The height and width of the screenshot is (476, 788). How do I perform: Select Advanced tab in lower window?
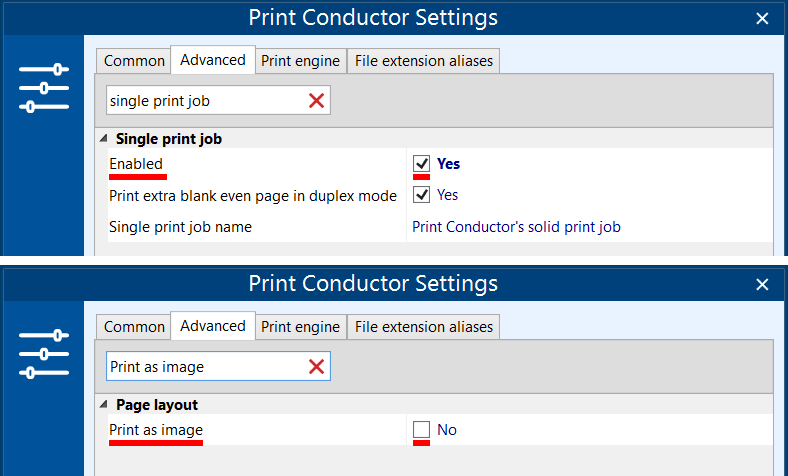213,326
